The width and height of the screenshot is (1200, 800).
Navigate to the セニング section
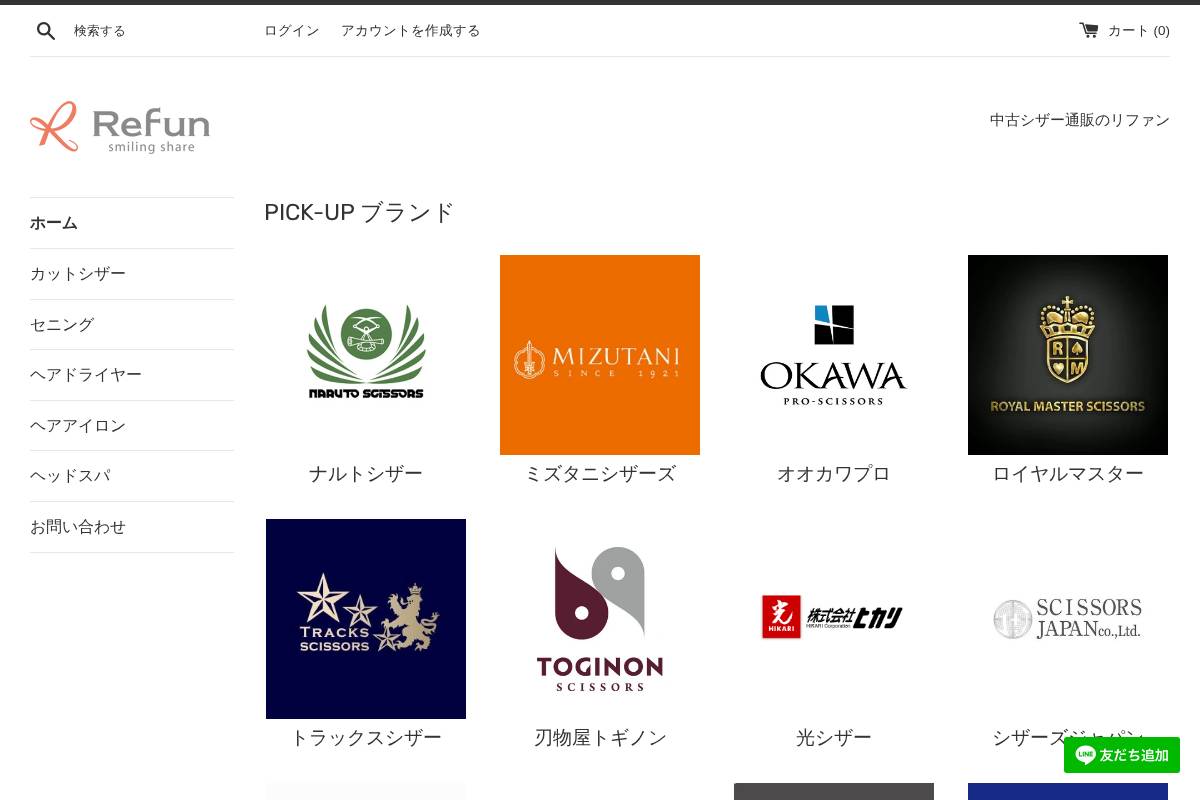(x=61, y=324)
